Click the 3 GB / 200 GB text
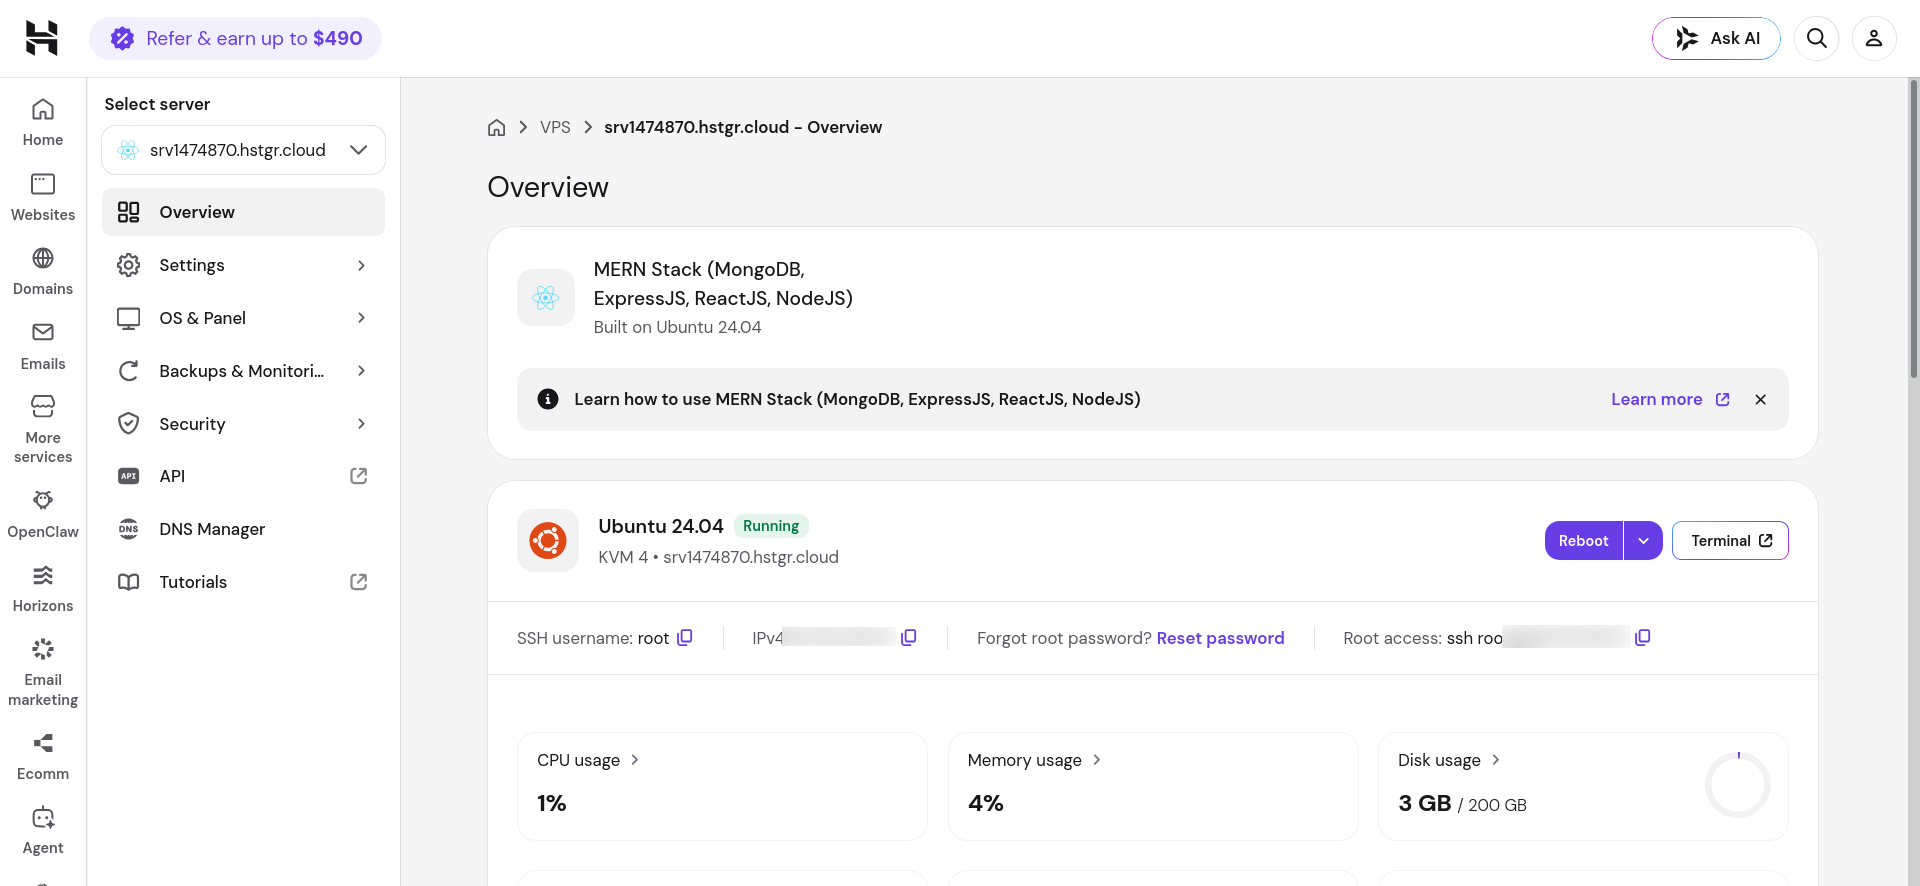The width and height of the screenshot is (1920, 886). tap(1462, 804)
